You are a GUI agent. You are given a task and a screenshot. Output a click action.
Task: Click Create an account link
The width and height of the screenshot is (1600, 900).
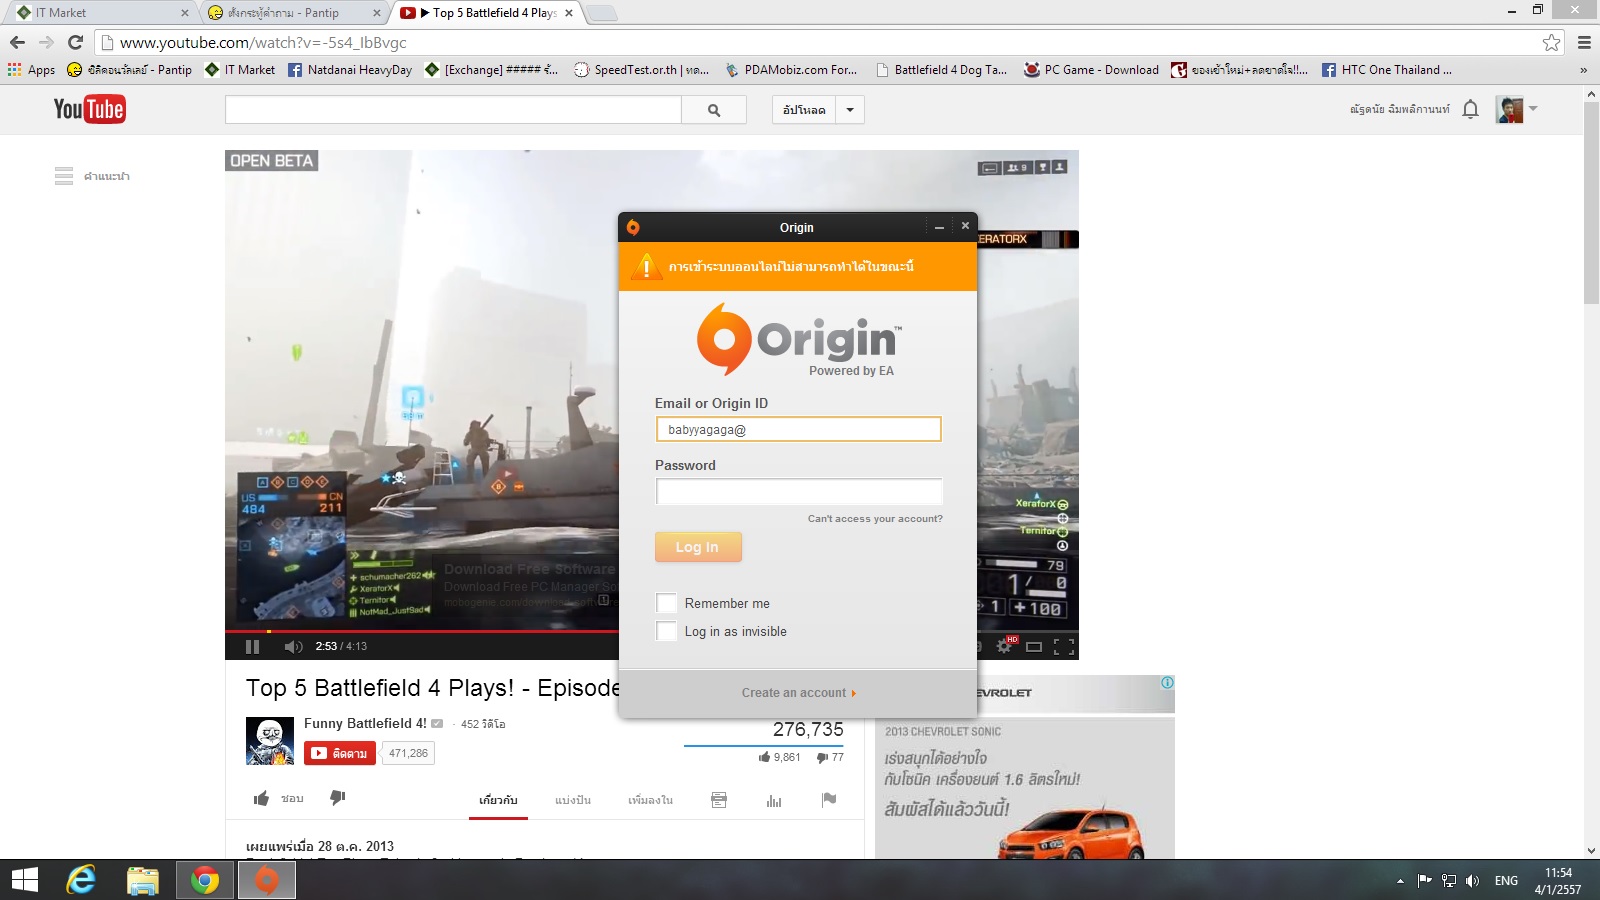click(x=799, y=693)
